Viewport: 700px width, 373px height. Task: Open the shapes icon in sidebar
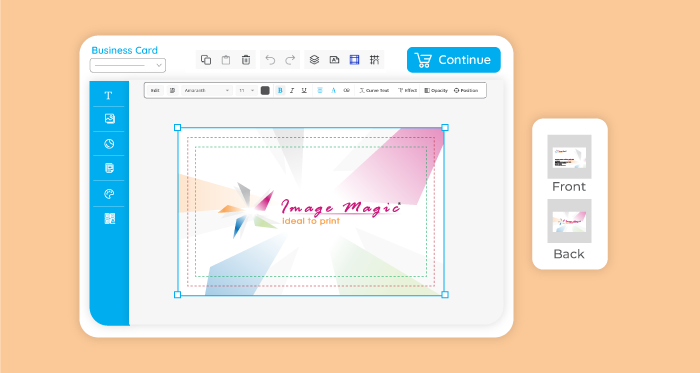point(109,144)
